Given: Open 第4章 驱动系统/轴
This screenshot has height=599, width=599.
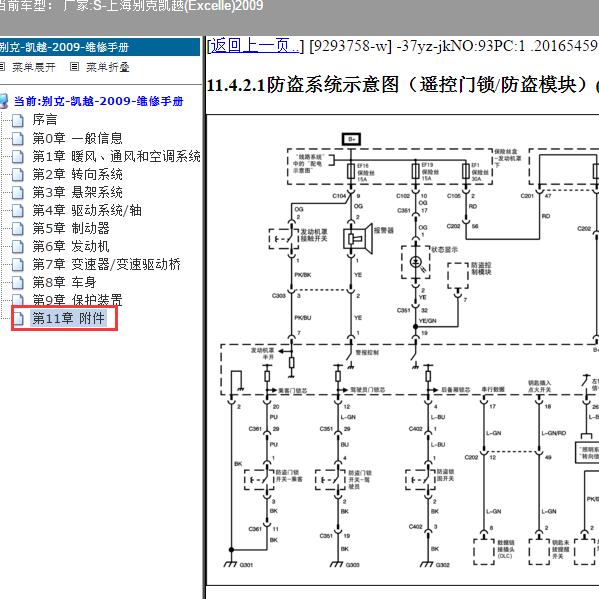Looking at the screenshot, I should [x=87, y=210].
